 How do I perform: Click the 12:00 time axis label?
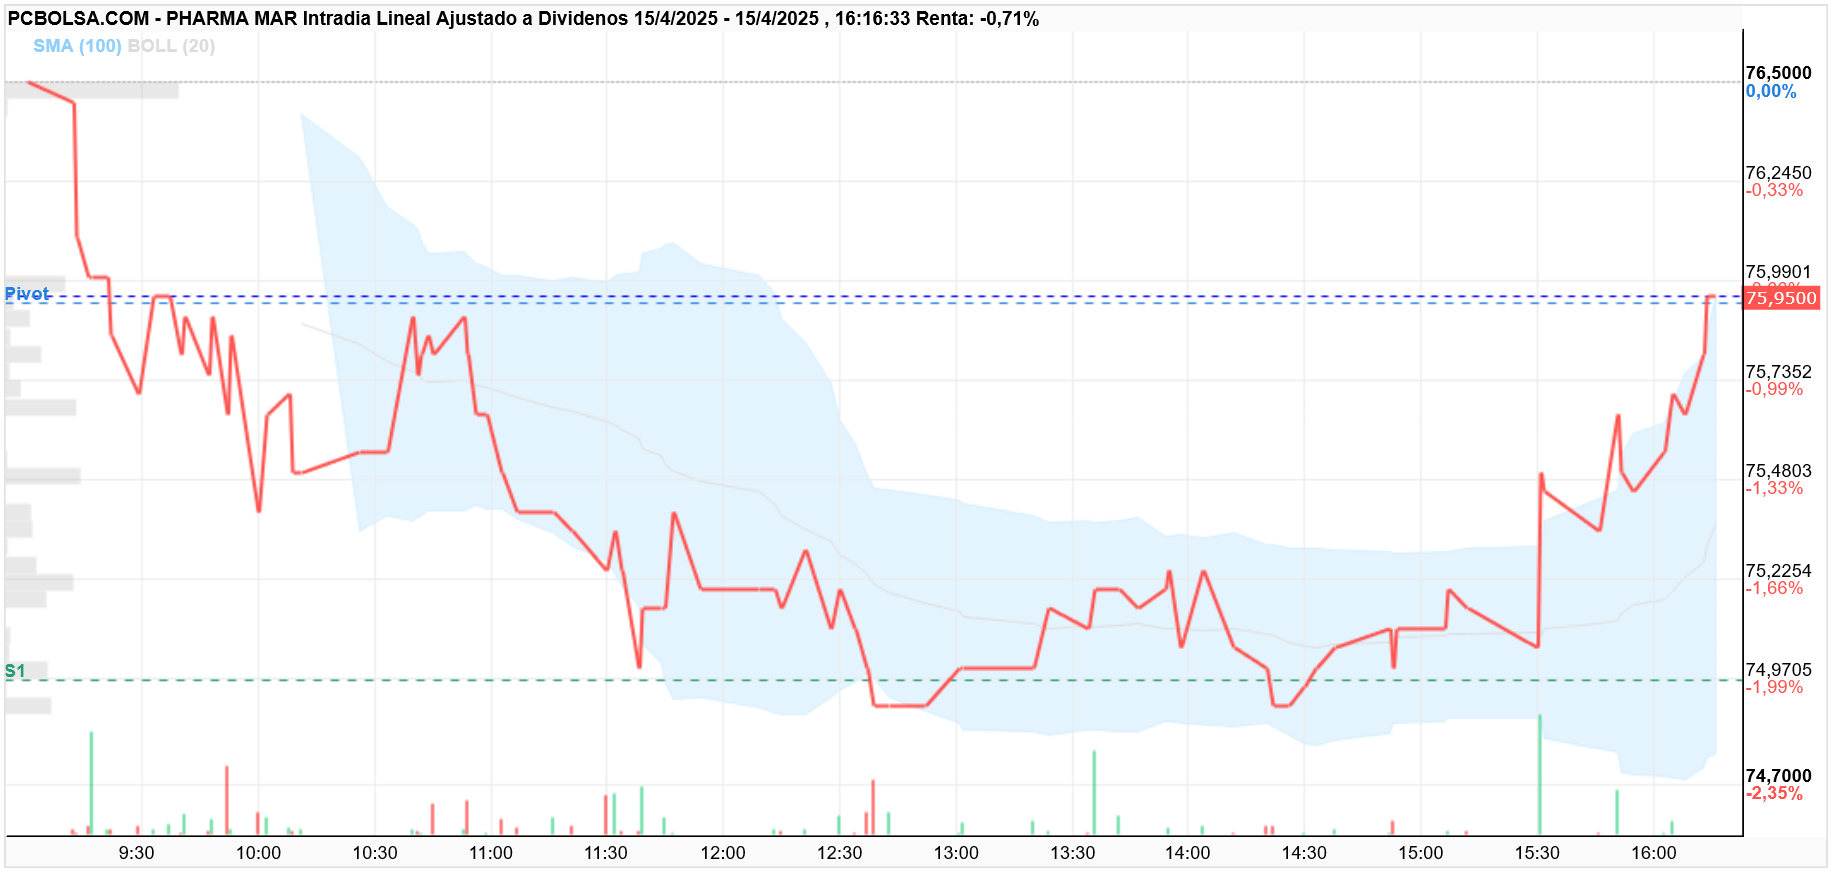tap(723, 853)
